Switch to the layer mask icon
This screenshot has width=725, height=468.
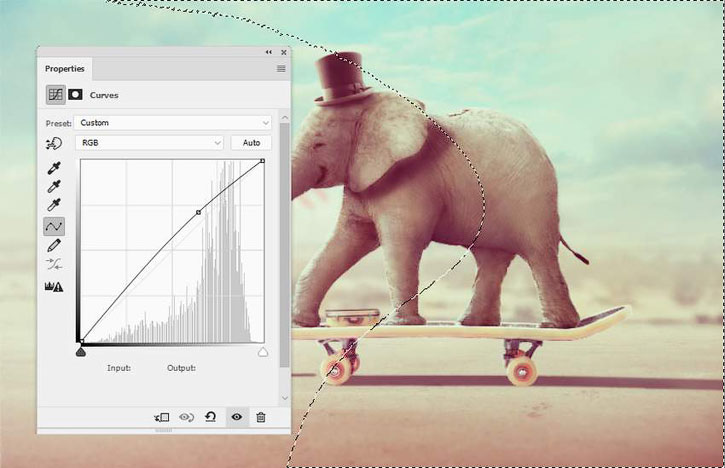[75, 95]
